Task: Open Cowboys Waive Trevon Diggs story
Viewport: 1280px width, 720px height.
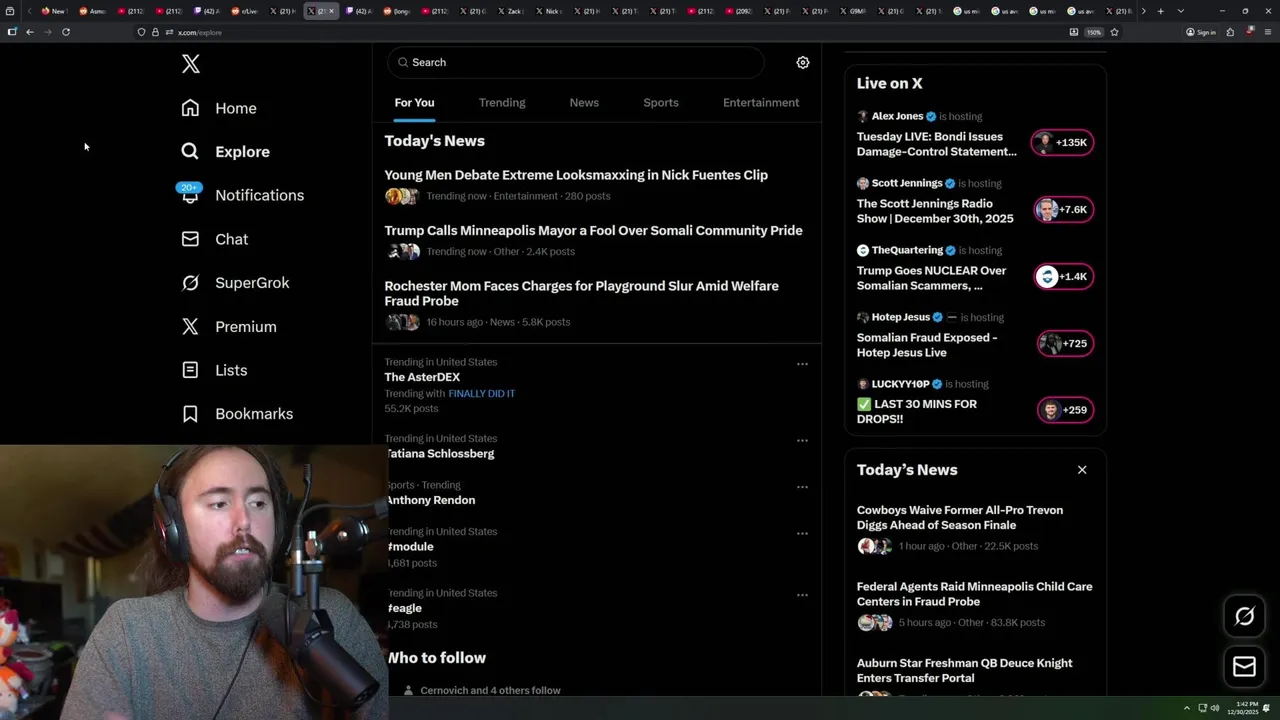Action: (x=960, y=517)
